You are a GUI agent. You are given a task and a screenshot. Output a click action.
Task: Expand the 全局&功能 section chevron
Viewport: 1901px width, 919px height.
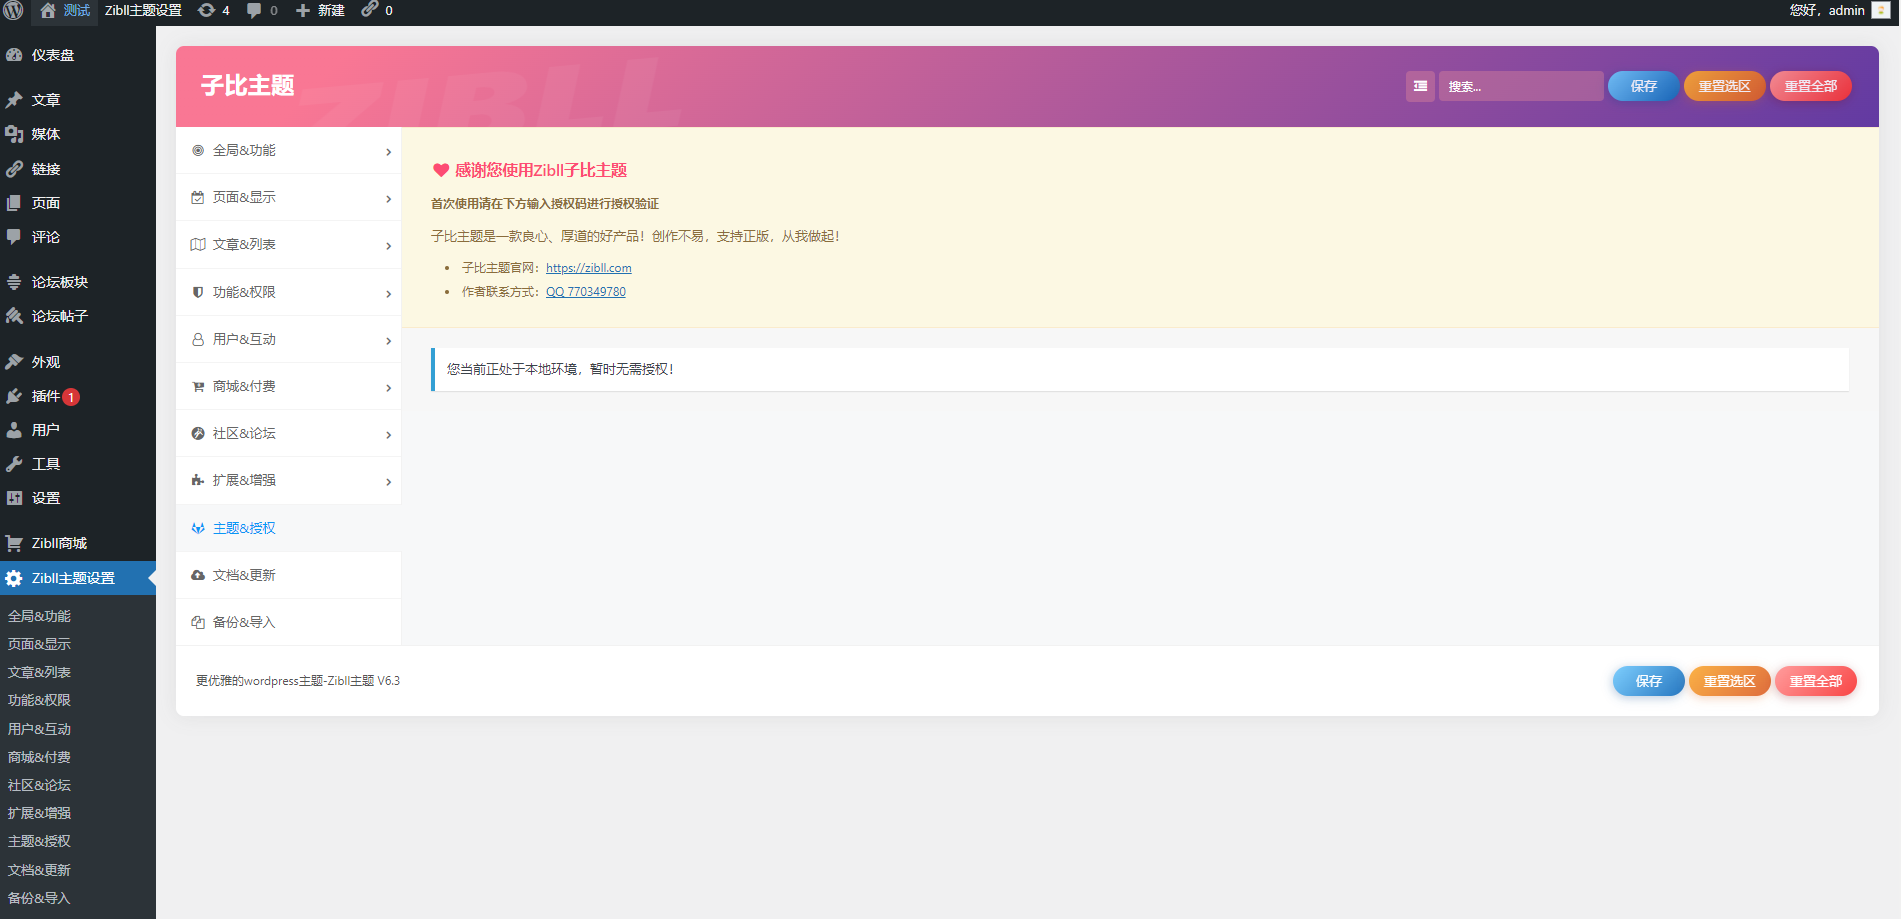(x=389, y=152)
